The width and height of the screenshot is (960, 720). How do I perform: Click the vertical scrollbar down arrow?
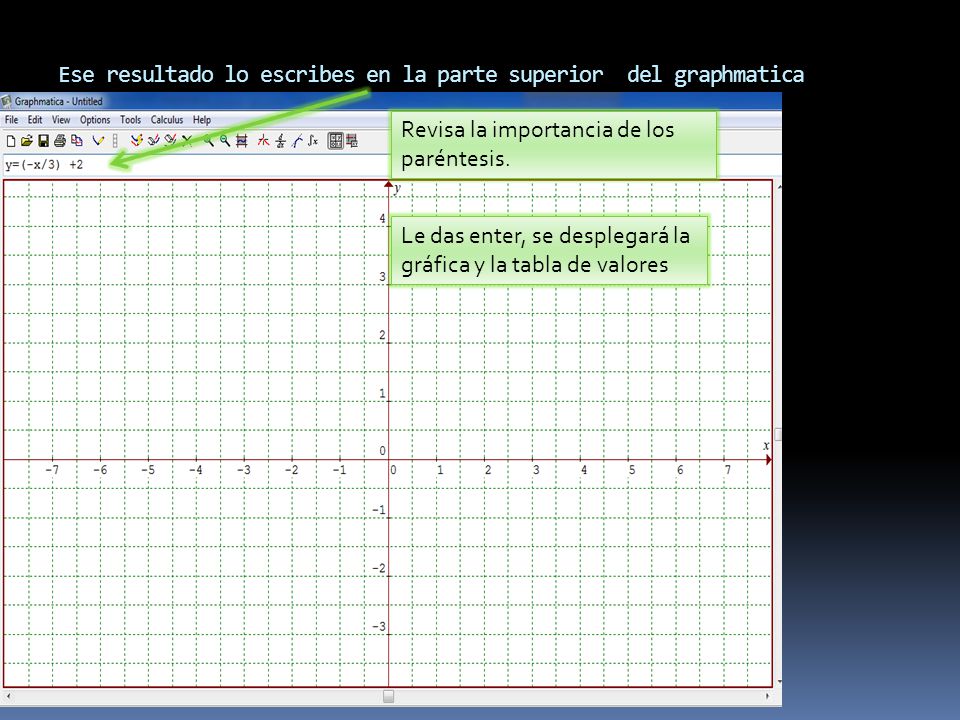point(779,681)
